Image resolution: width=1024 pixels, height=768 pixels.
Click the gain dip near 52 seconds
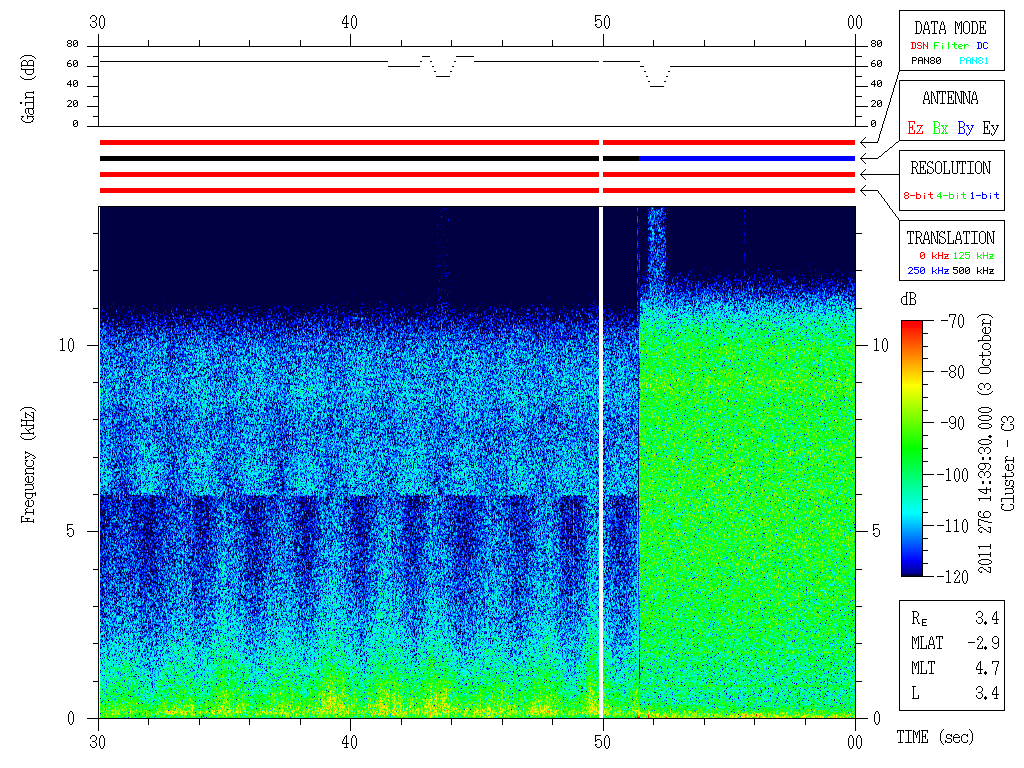(x=656, y=75)
